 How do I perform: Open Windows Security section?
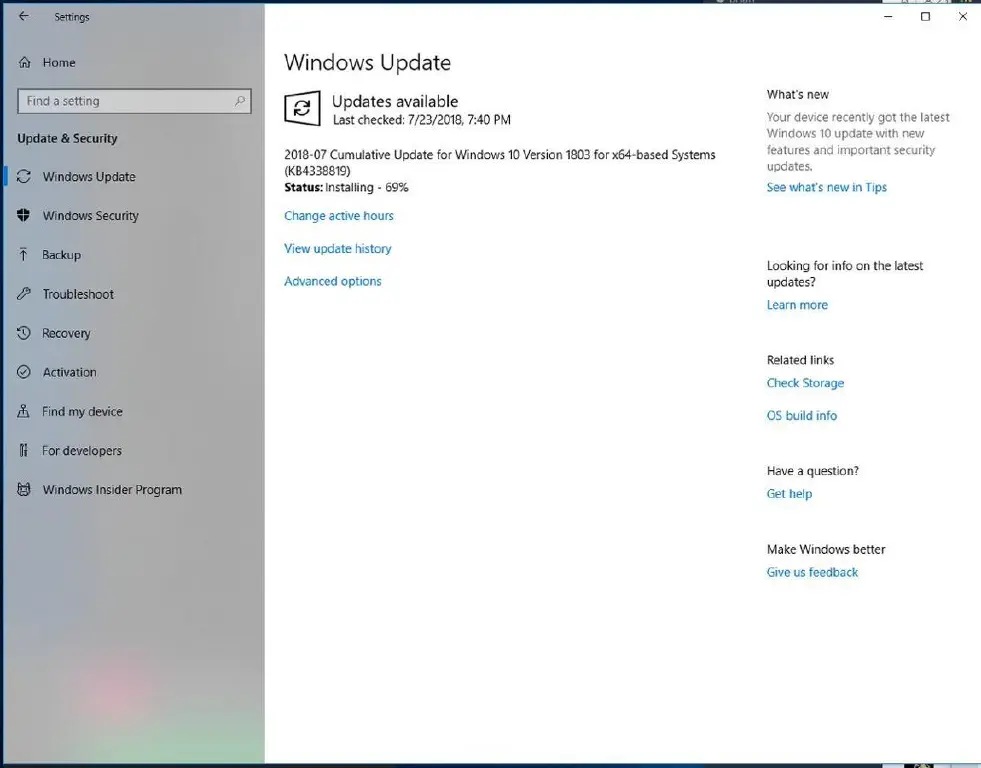tap(91, 215)
